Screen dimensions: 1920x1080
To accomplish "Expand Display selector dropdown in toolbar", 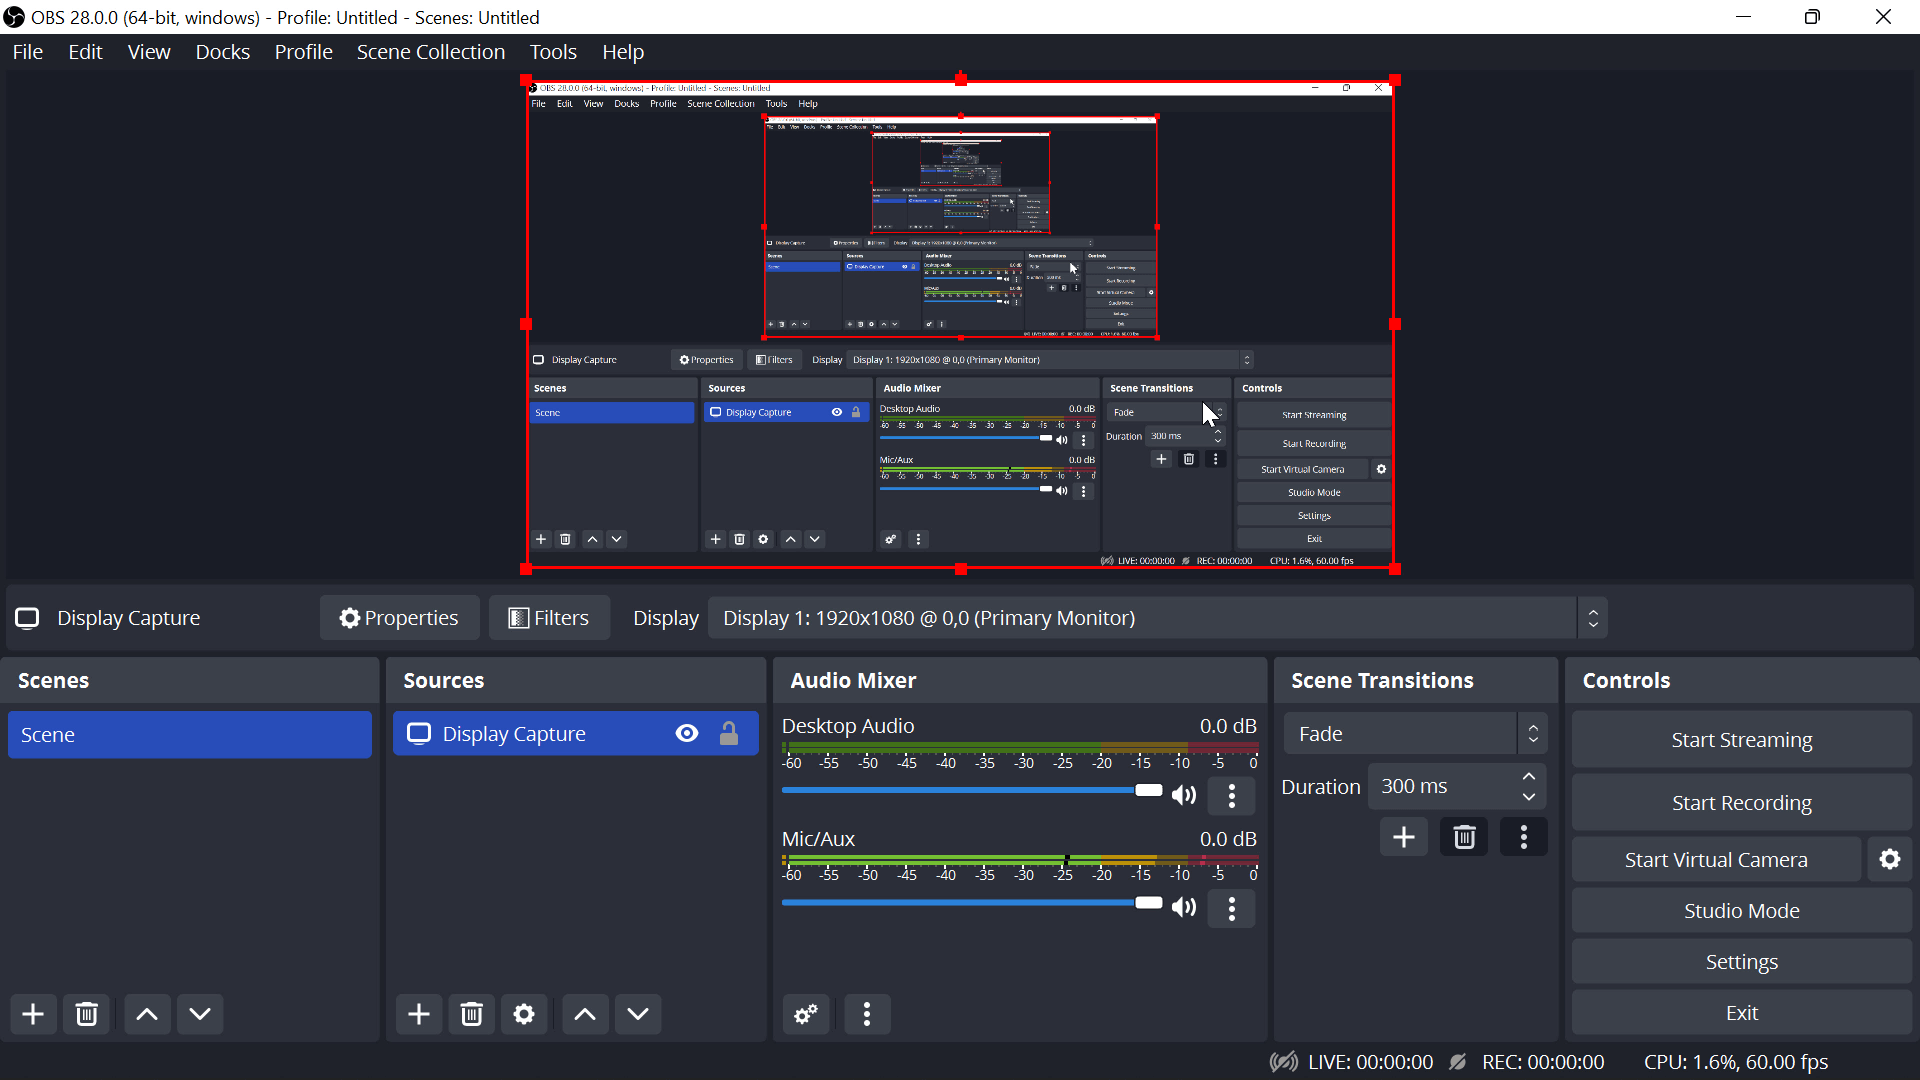I will tap(1594, 617).
